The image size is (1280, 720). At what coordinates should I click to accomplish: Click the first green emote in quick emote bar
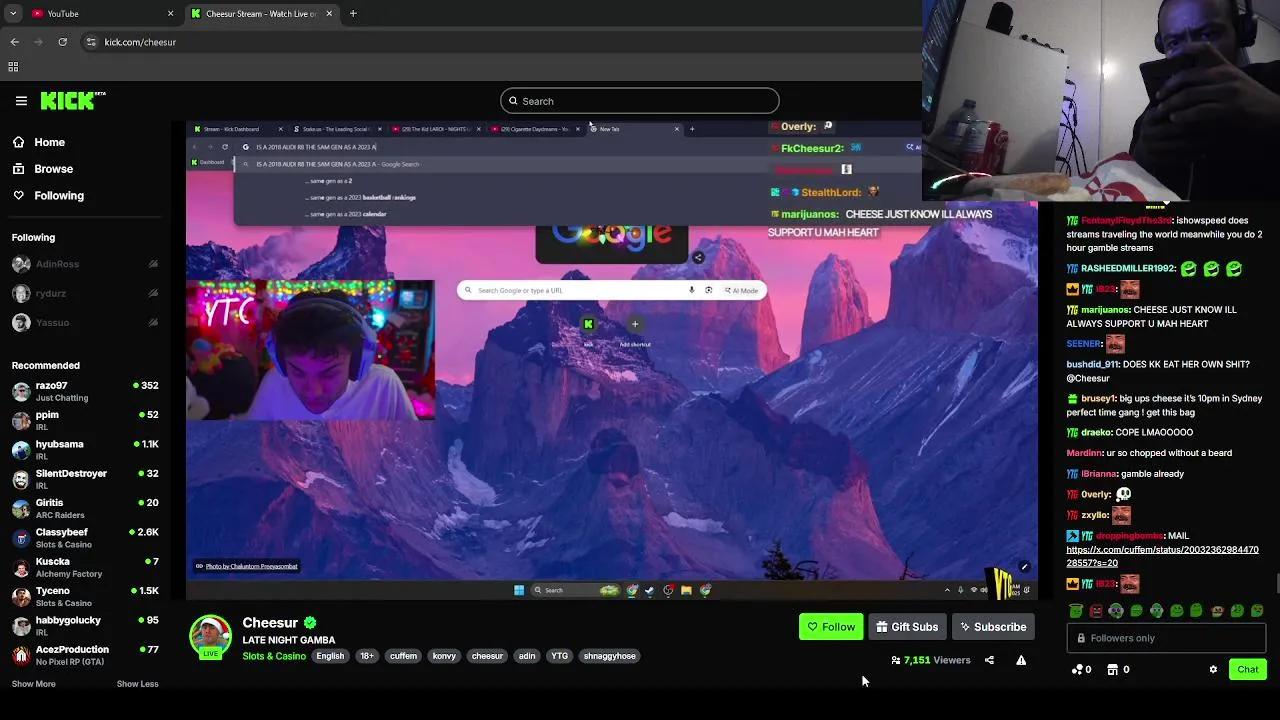tap(1076, 611)
